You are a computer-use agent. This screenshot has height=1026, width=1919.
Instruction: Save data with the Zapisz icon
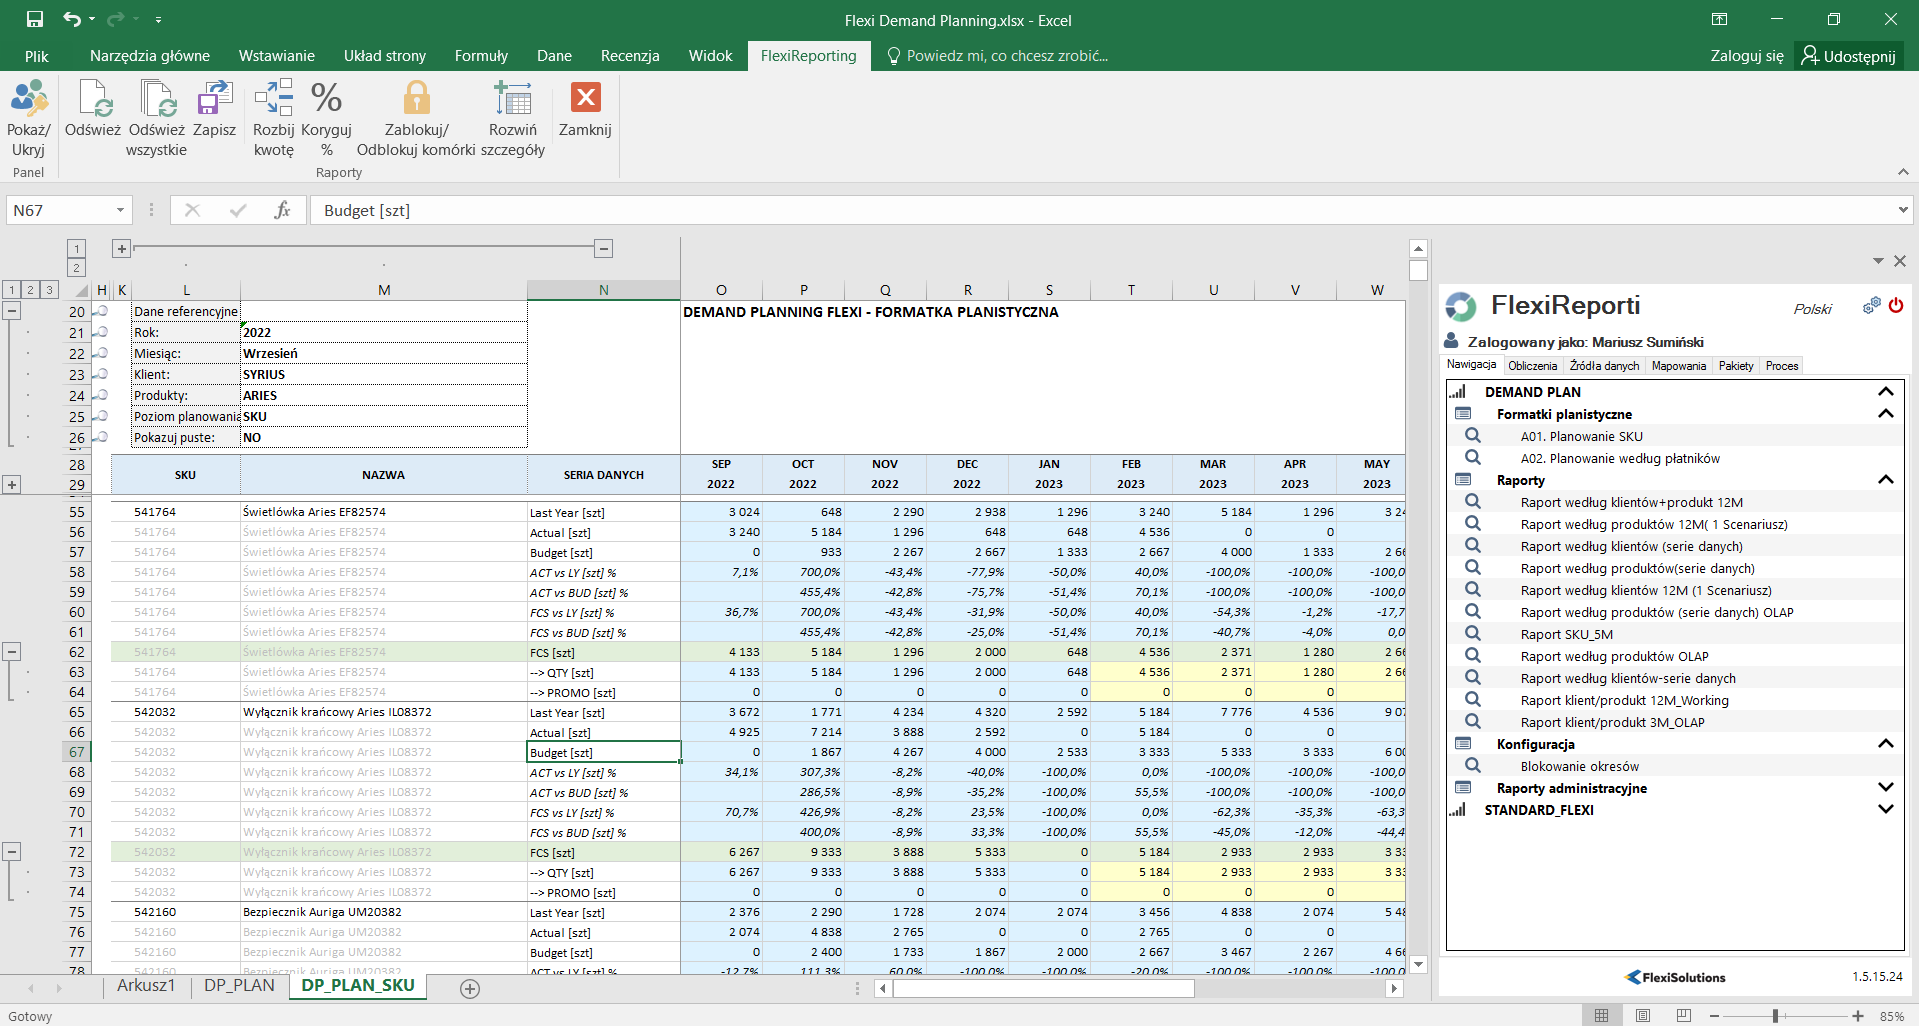coord(214,100)
